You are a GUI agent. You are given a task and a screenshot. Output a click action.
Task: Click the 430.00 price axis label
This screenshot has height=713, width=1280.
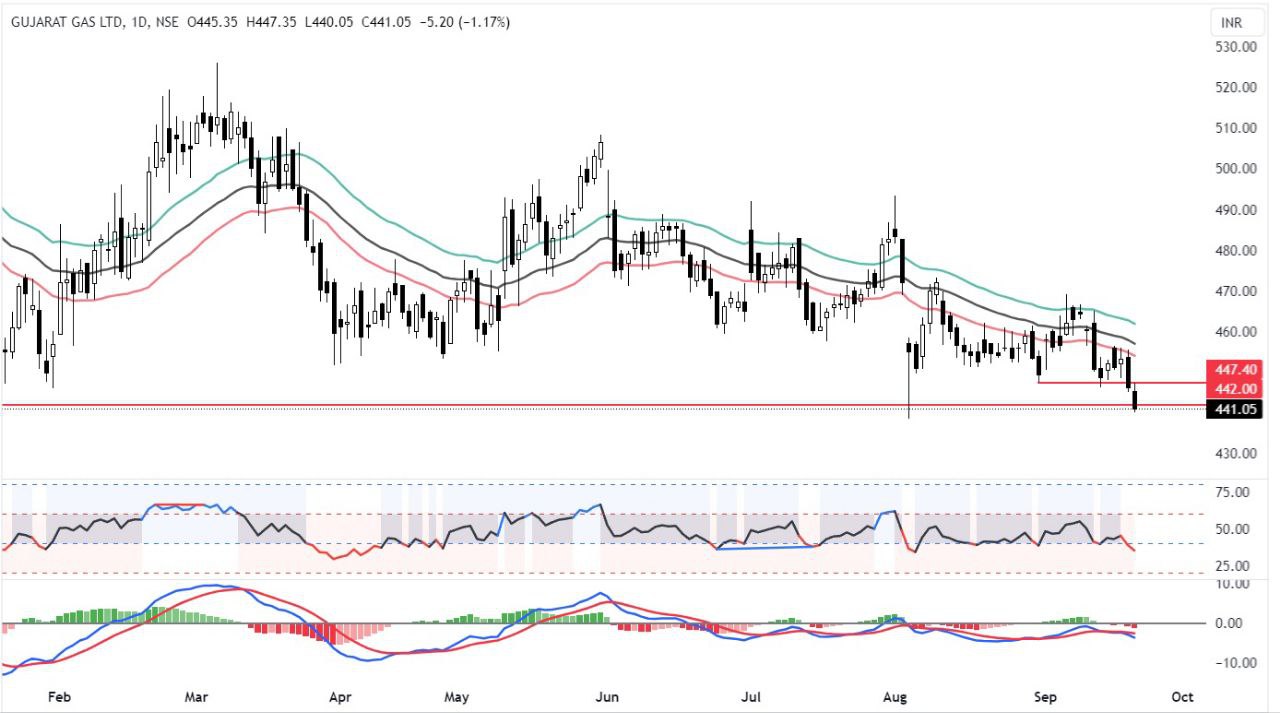tap(1235, 453)
